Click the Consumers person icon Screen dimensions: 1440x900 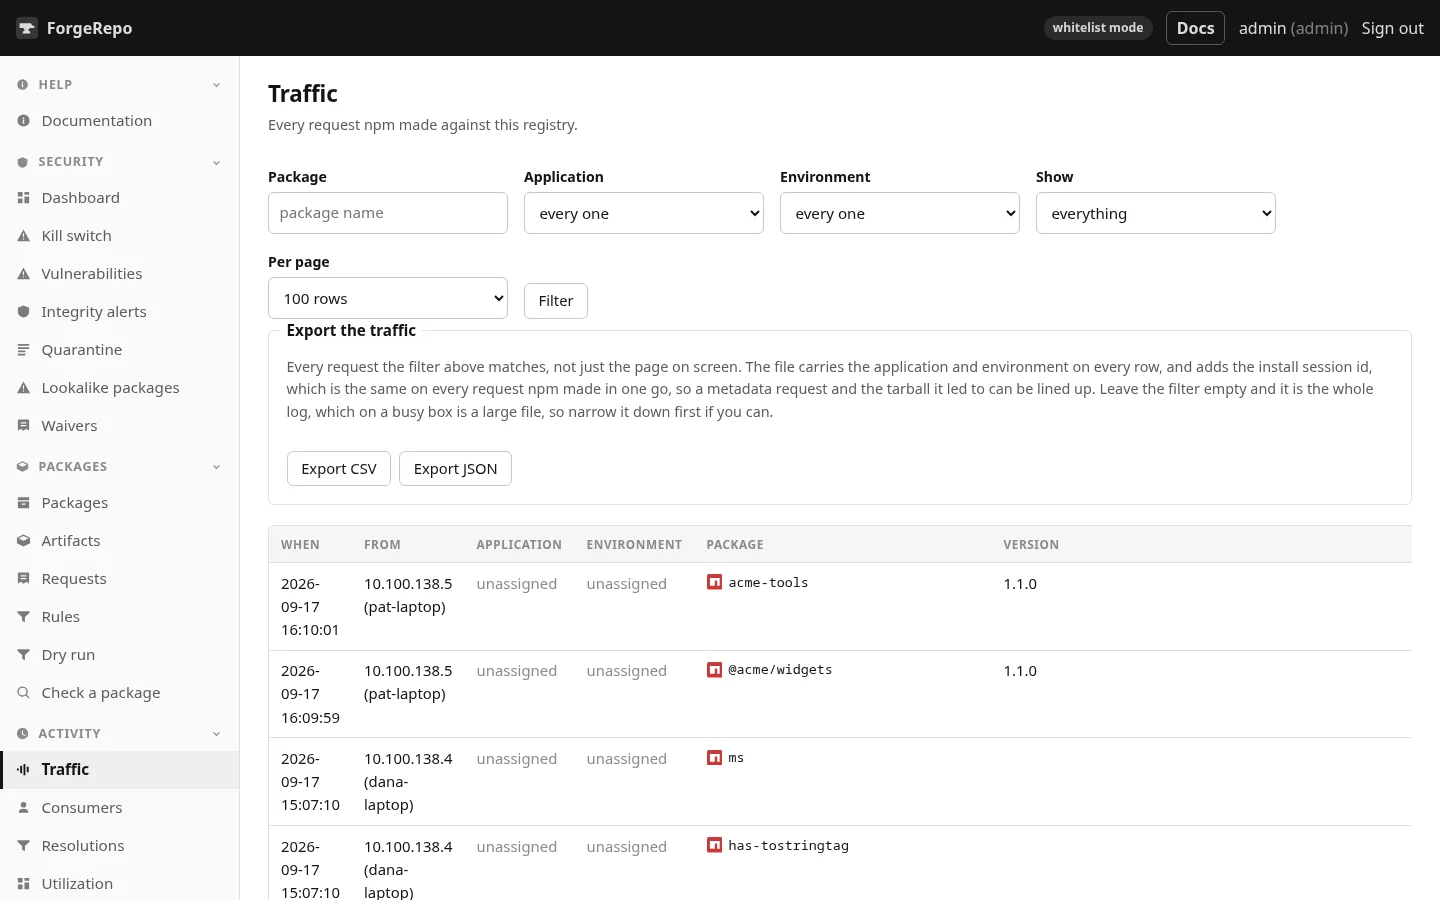23,808
